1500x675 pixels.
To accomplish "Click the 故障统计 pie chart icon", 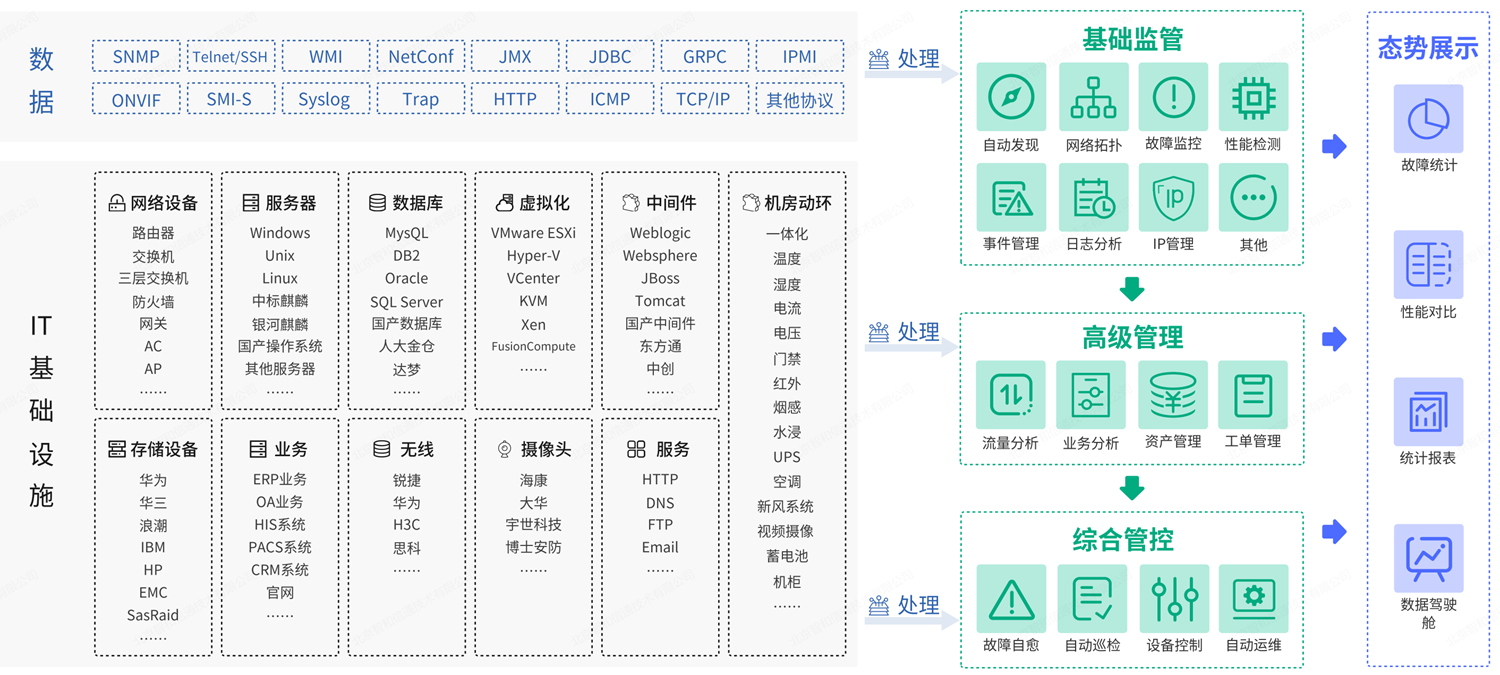I will click(1428, 119).
